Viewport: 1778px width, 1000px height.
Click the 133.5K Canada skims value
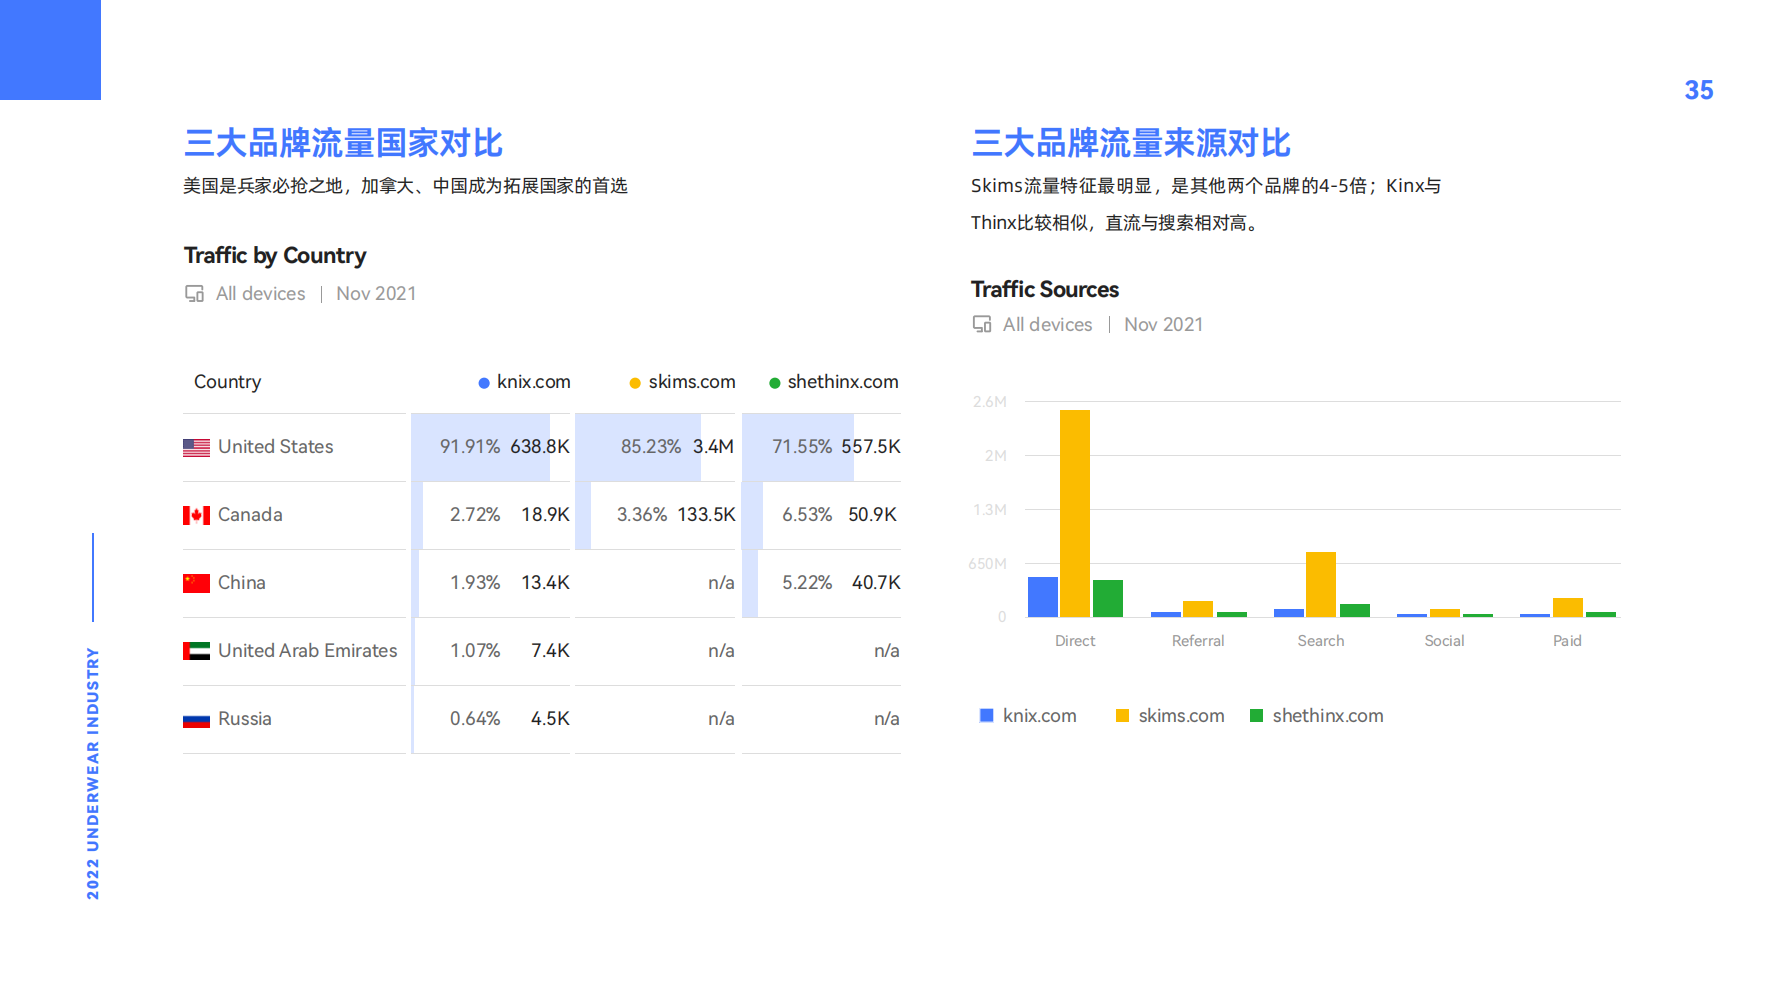(x=706, y=515)
